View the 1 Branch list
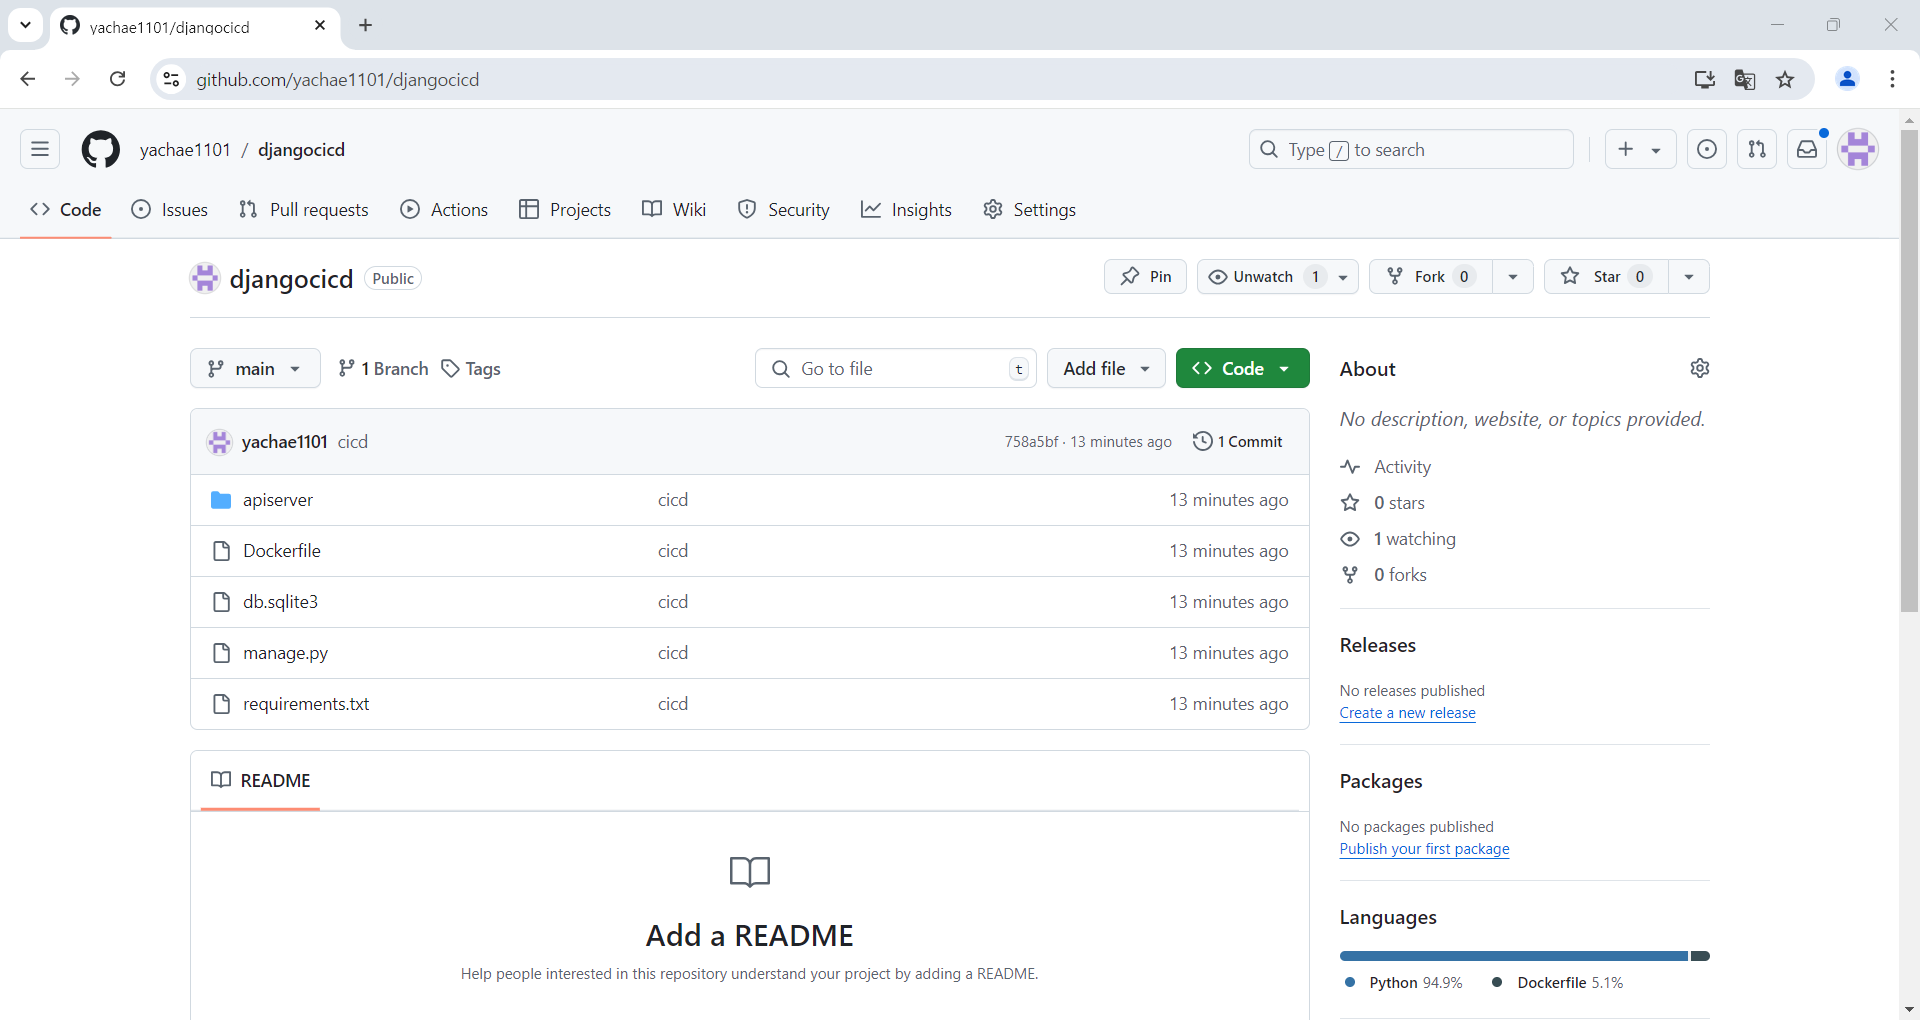Screen dimensions: 1920x1020 (x=383, y=369)
